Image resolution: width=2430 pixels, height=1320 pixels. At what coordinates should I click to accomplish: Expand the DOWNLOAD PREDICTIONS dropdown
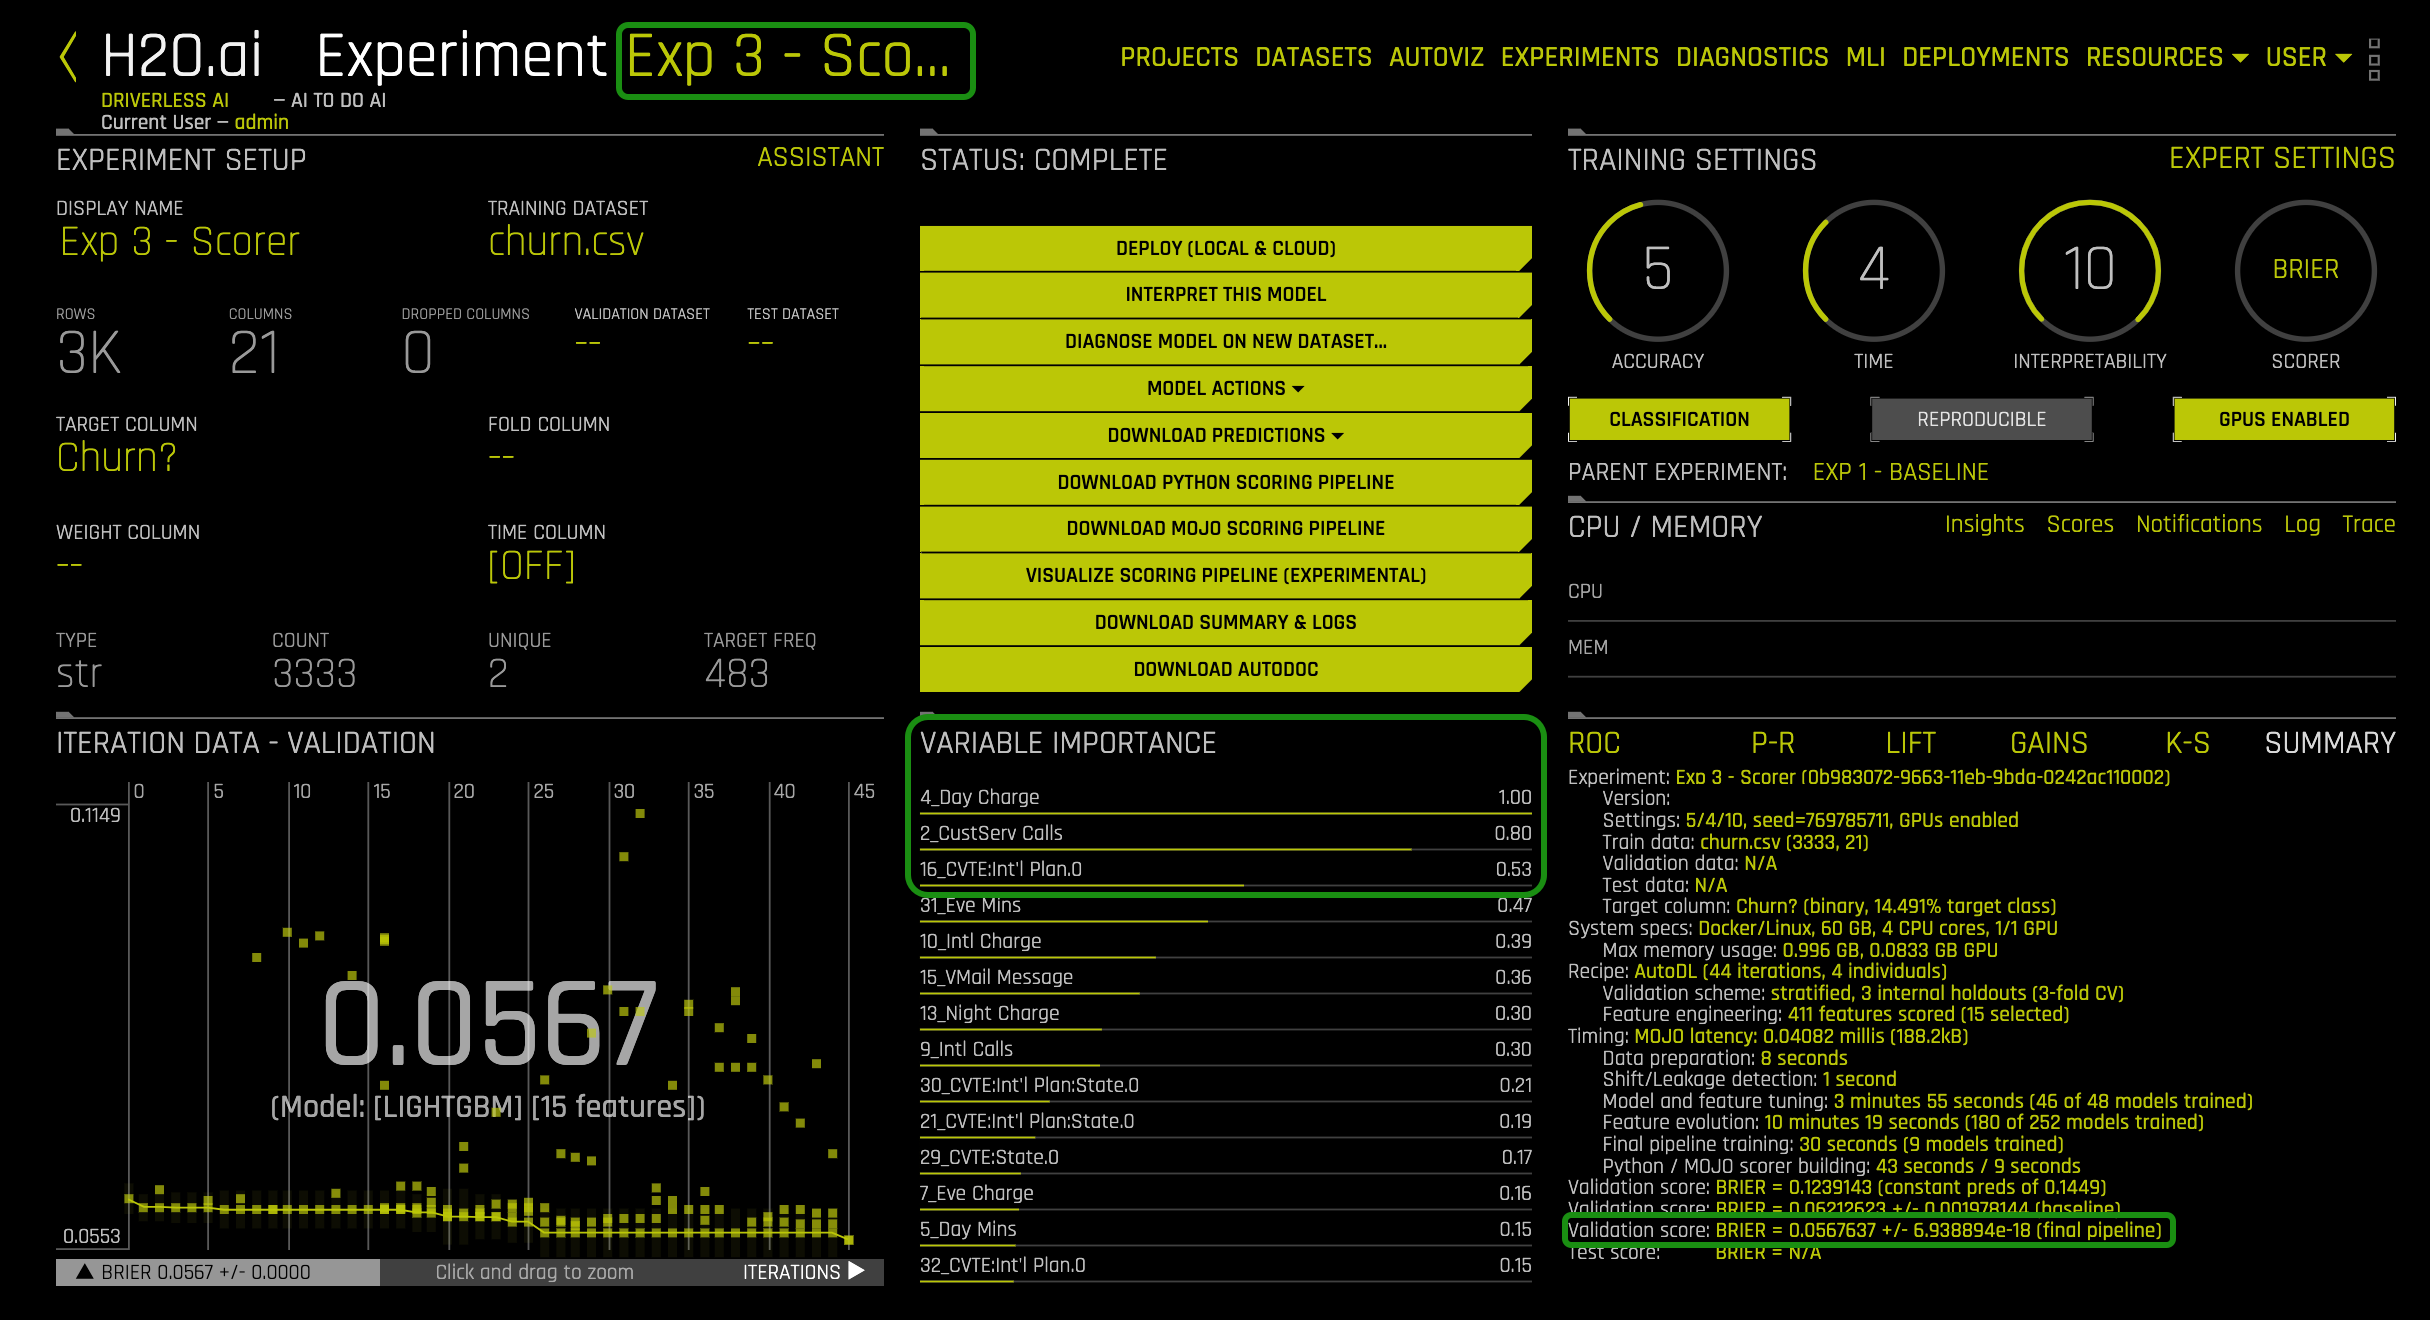[x=1225, y=435]
